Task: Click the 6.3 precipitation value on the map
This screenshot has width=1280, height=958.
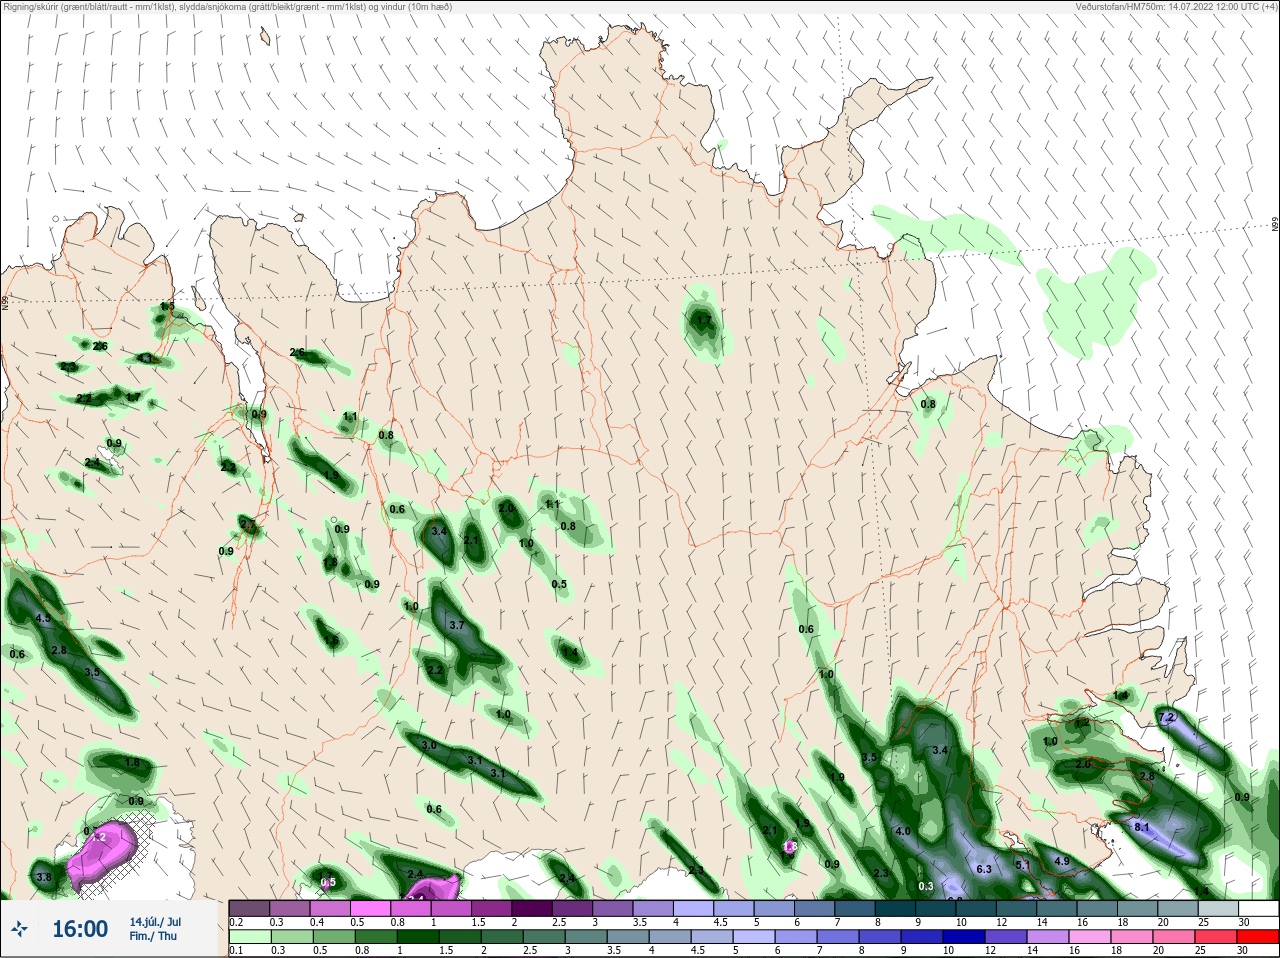Action: pos(983,869)
